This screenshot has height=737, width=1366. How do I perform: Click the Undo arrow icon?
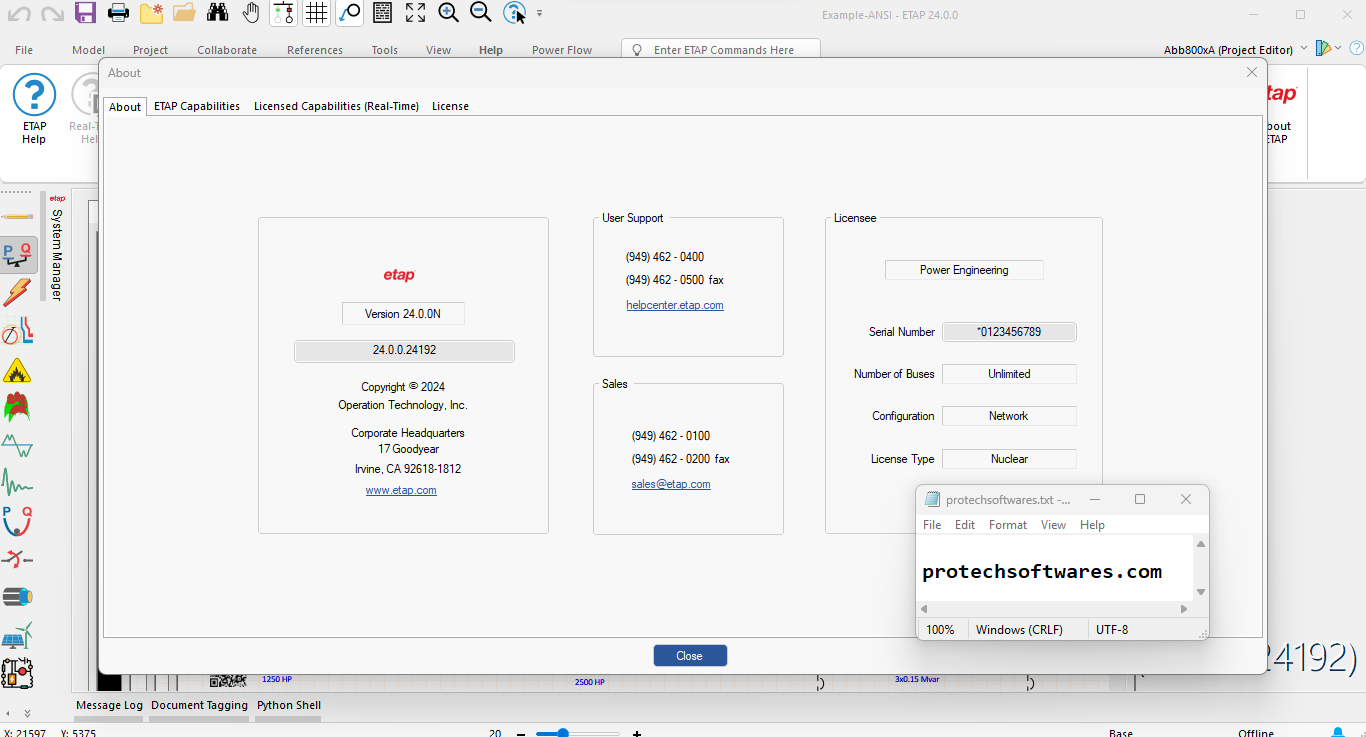[x=20, y=14]
